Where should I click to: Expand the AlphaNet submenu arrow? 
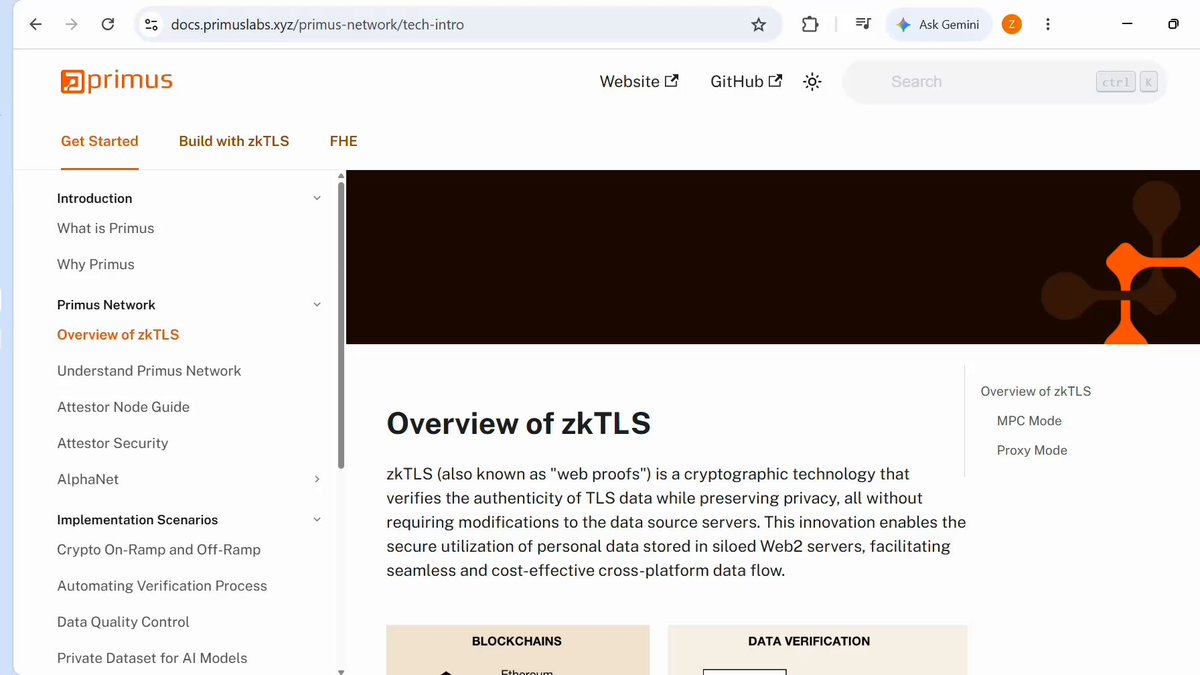pos(317,479)
